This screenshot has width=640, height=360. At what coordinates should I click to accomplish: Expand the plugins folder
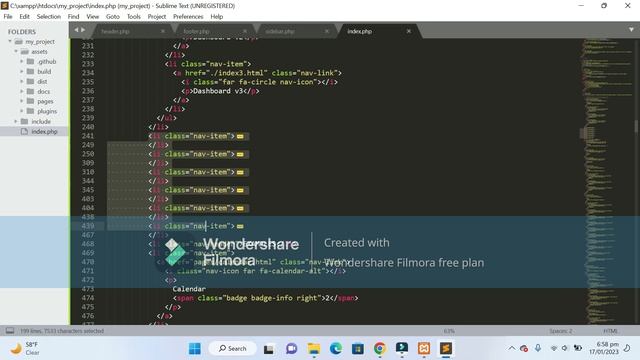click(22, 111)
